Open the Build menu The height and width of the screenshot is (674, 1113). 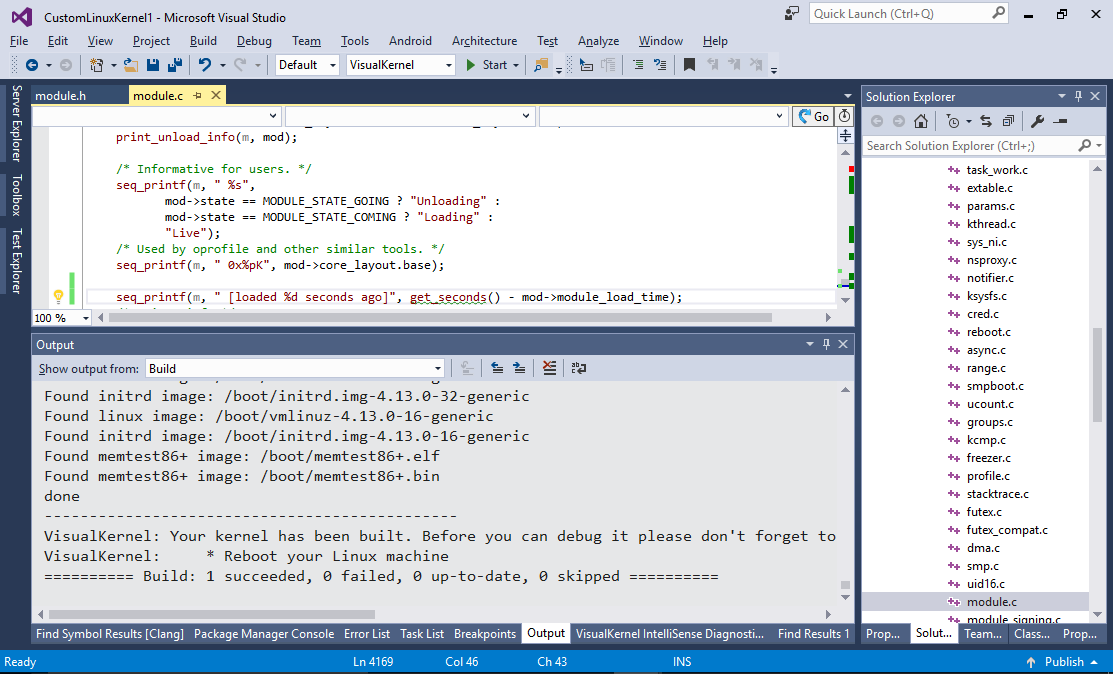[x=203, y=41]
